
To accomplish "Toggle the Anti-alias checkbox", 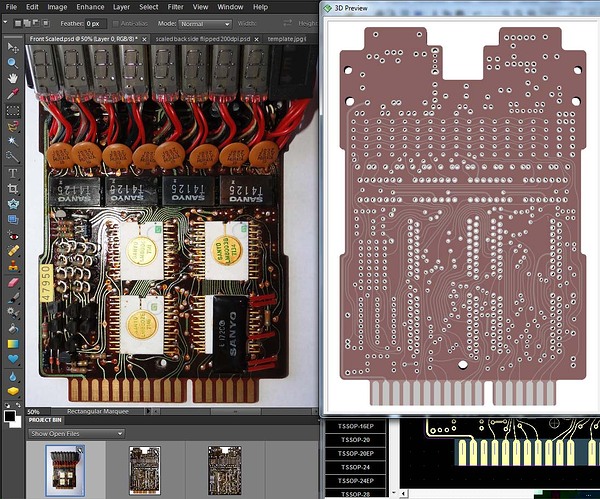I will click(x=115, y=24).
